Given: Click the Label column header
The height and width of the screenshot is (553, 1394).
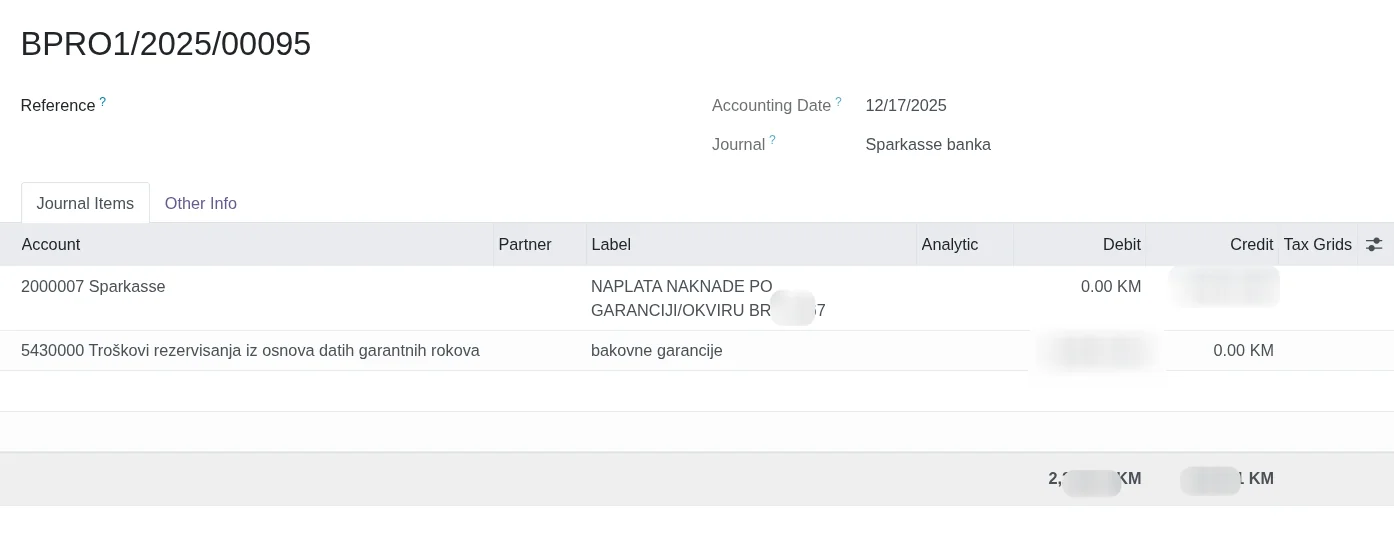Looking at the screenshot, I should (611, 244).
